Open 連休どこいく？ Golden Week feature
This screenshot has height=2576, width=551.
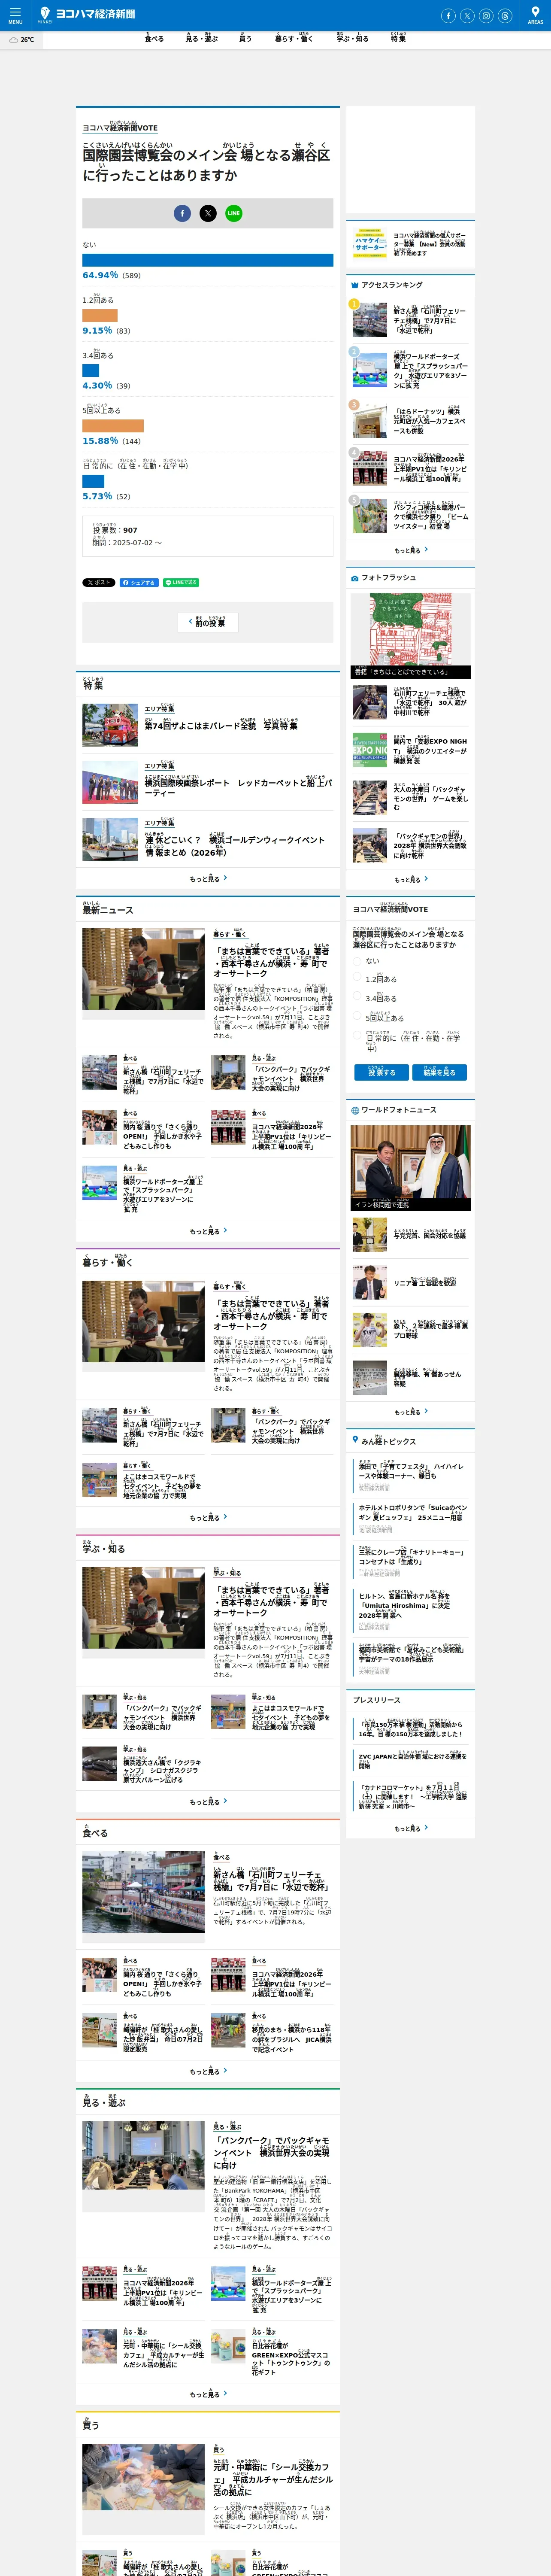click(x=235, y=845)
